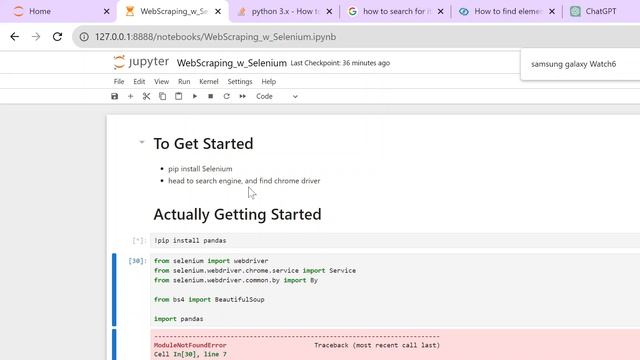
Task: Click the 'from selenium import webdriver' code line
Action: [x=211, y=261]
